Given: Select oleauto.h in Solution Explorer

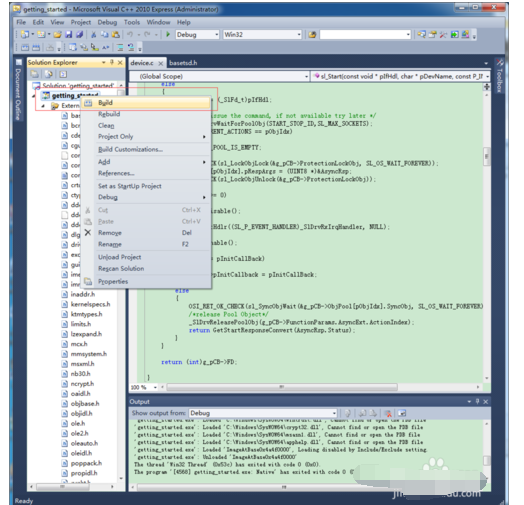Looking at the screenshot, I should [x=85, y=443].
